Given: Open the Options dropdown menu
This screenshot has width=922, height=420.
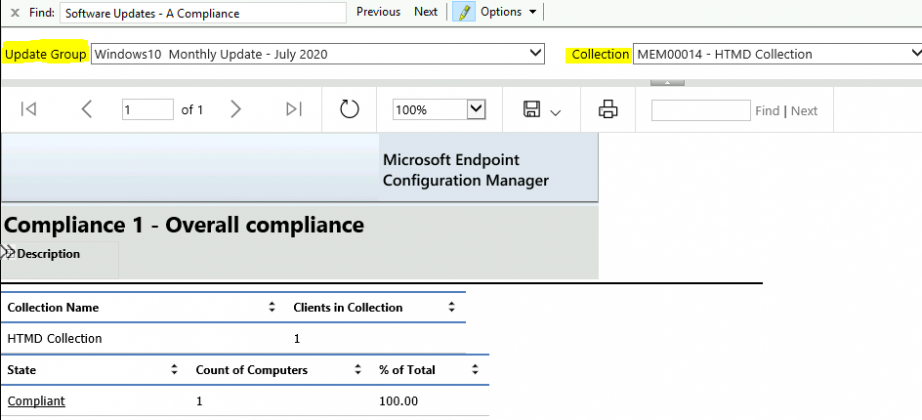Looking at the screenshot, I should coord(508,12).
